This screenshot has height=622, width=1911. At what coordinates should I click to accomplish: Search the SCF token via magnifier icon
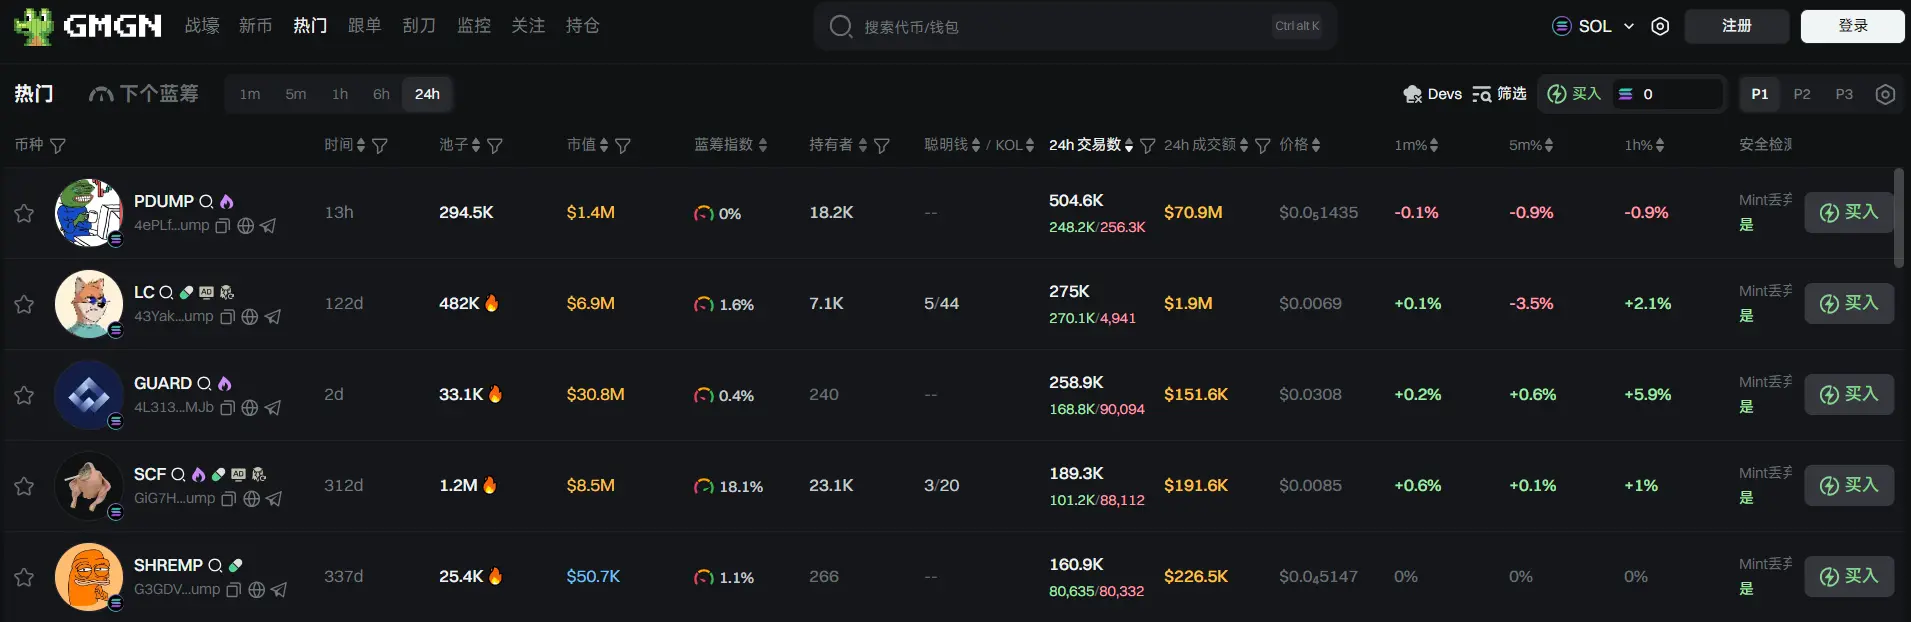point(178,475)
